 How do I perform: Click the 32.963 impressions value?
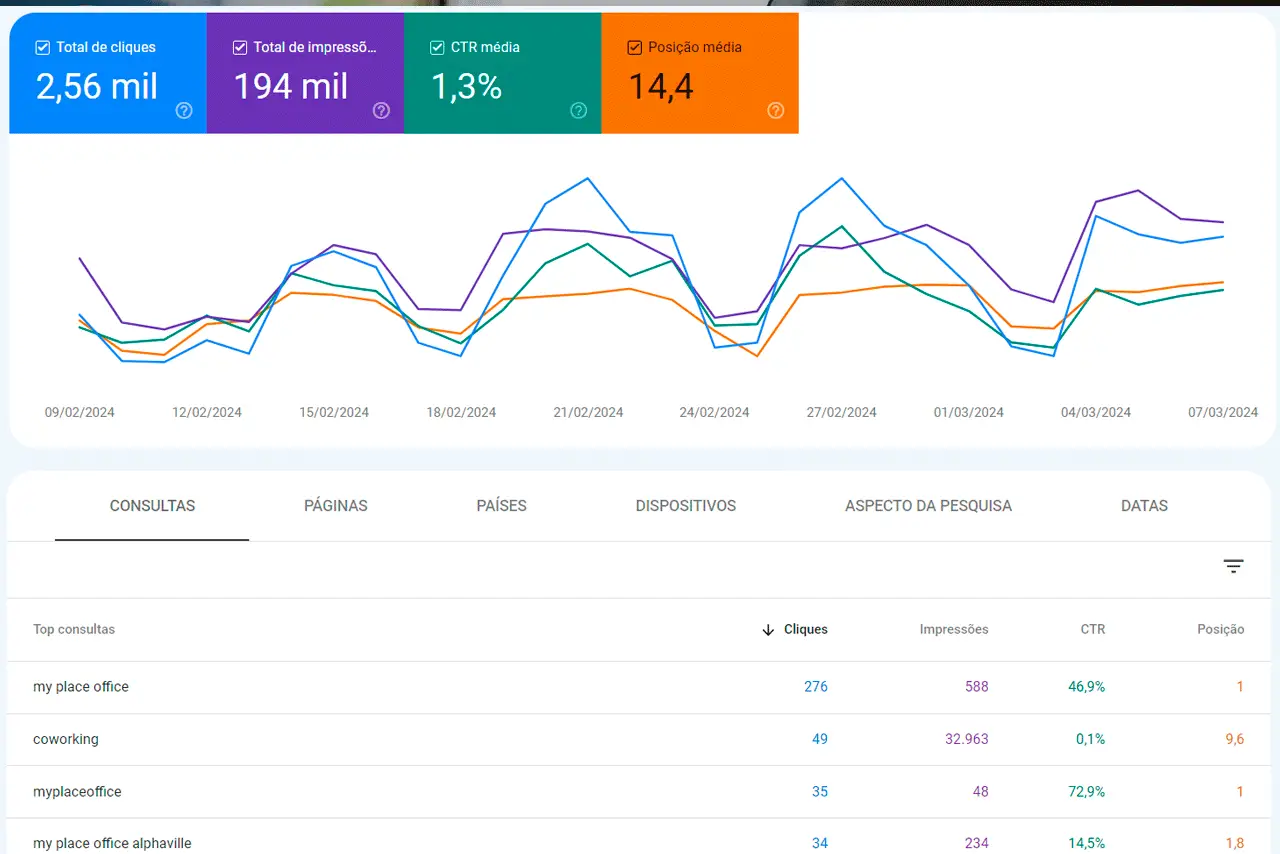[966, 739]
